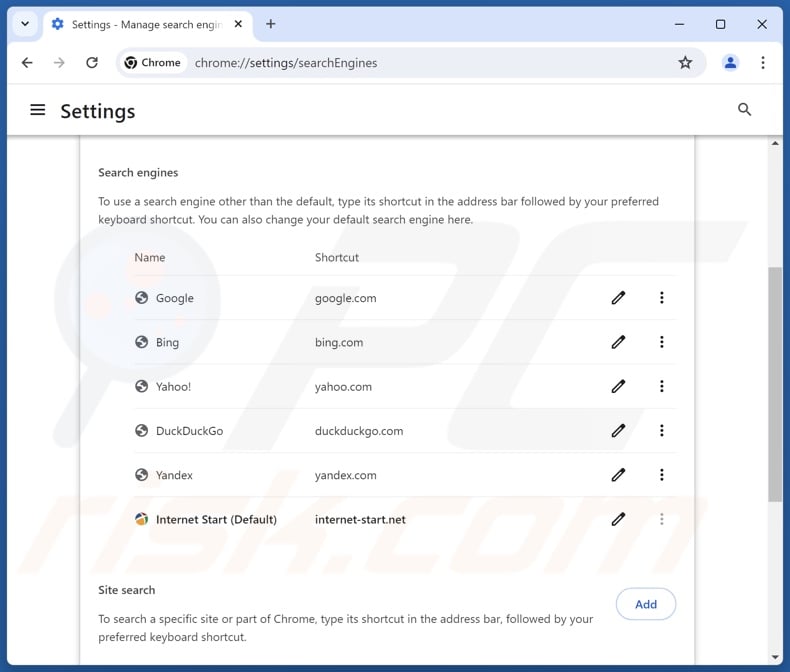The width and height of the screenshot is (790, 672).
Task: Open the profile avatar menu
Action: tap(730, 63)
